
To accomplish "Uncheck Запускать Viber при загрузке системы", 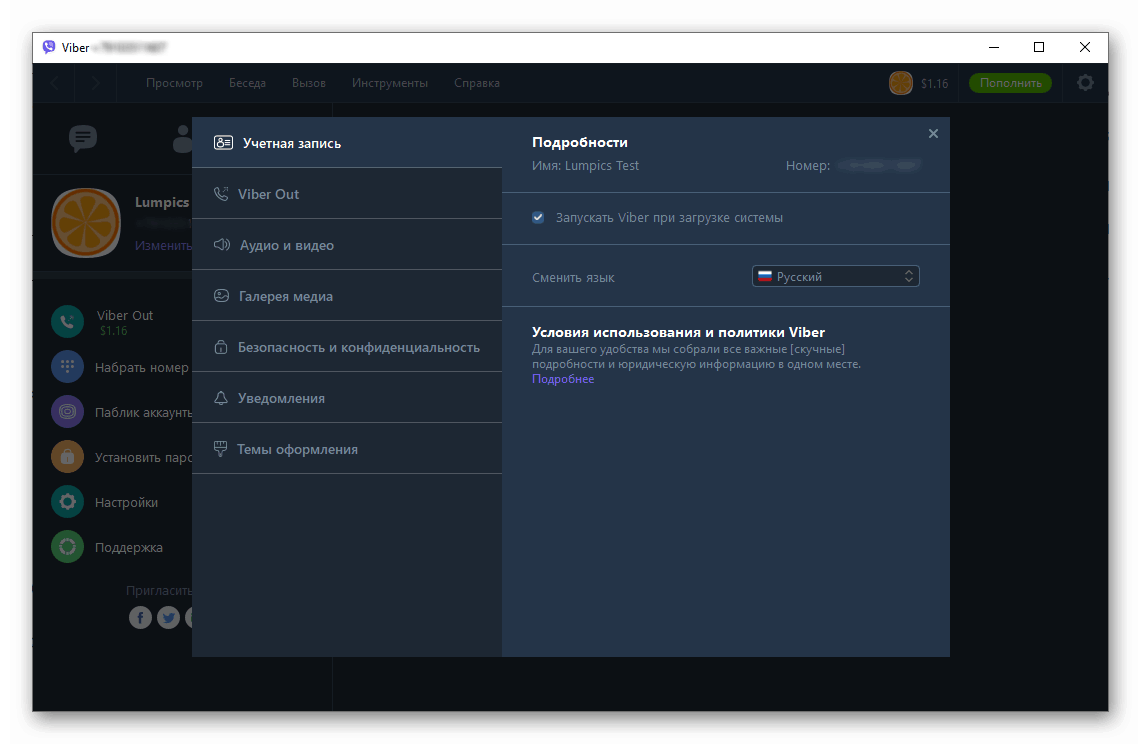I will point(538,218).
